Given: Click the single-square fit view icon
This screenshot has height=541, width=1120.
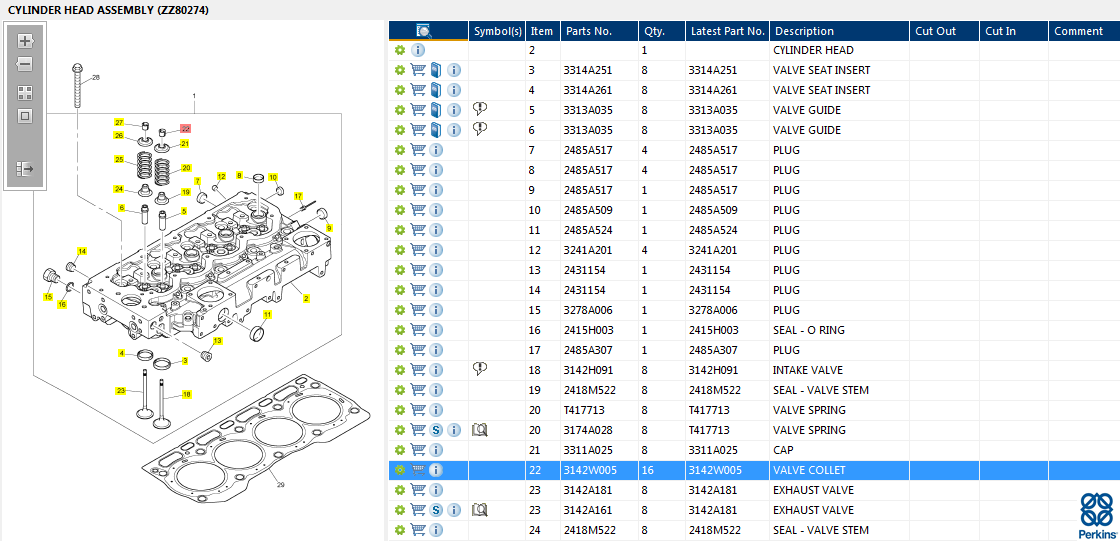Looking at the screenshot, I should pyautogui.click(x=25, y=116).
